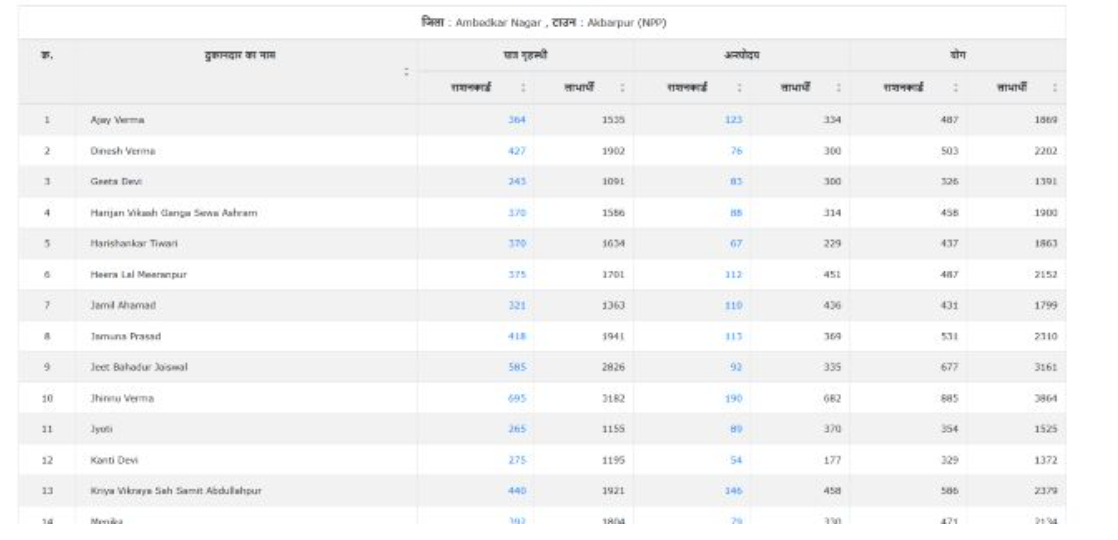Sort by पात्र गृहस्थी लाभार्थी column icon
Viewport: 1118px width, 540px height.
point(623,88)
